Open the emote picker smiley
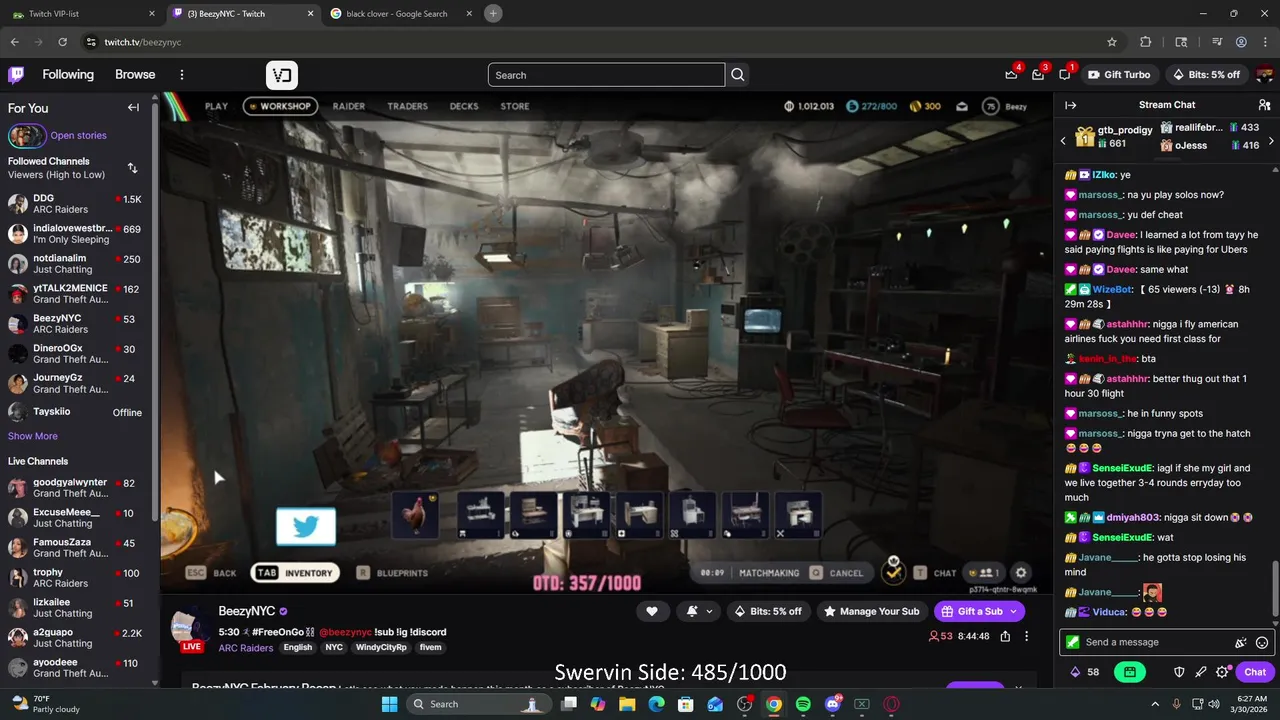 tap(1262, 643)
